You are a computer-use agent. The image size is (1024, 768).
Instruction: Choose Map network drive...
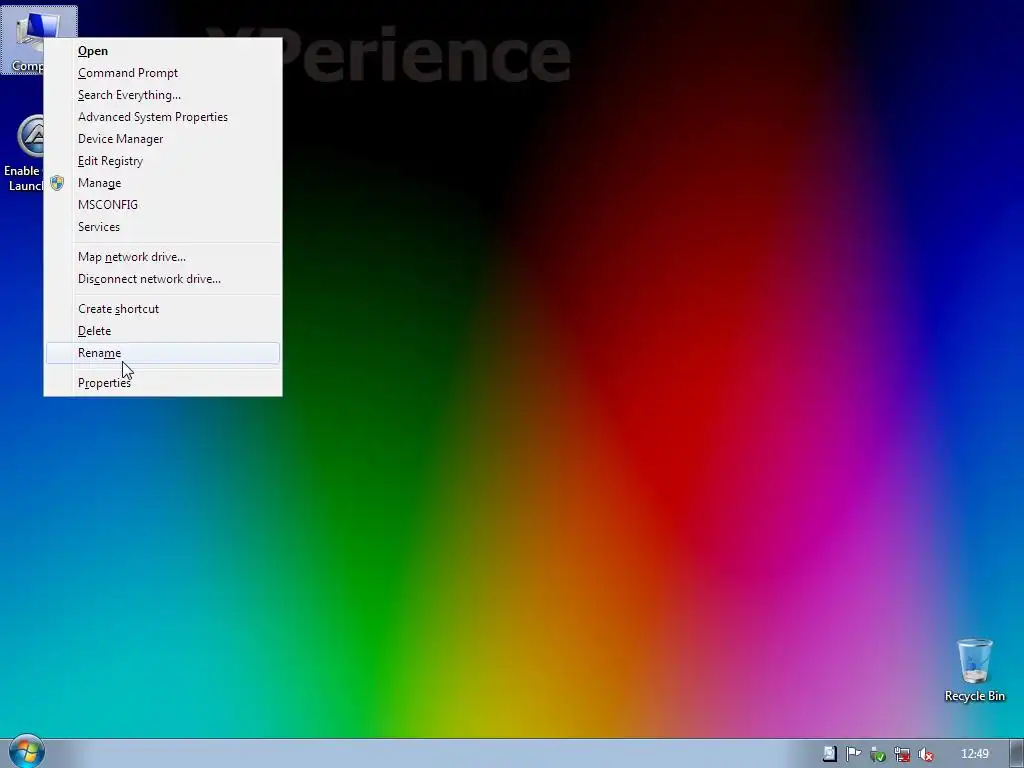pos(163,257)
